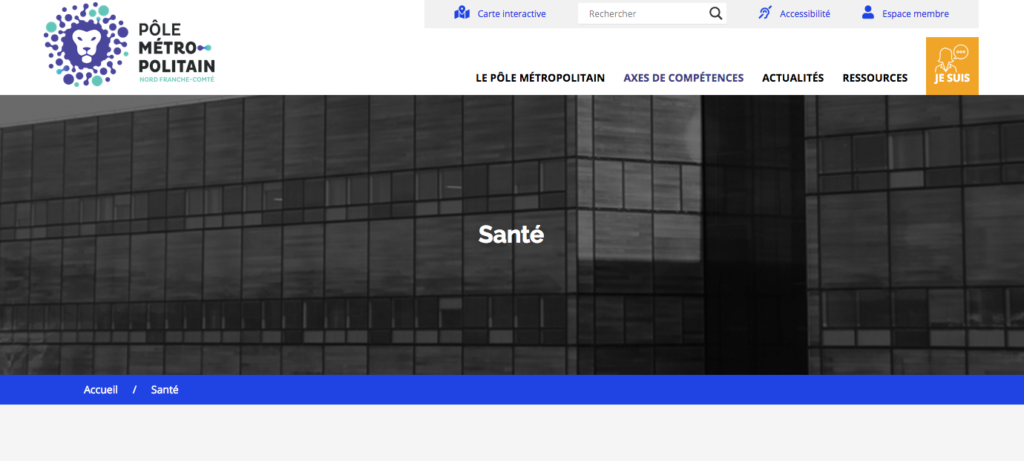Open the Carte interactive link
1024x461 pixels.
coord(511,14)
